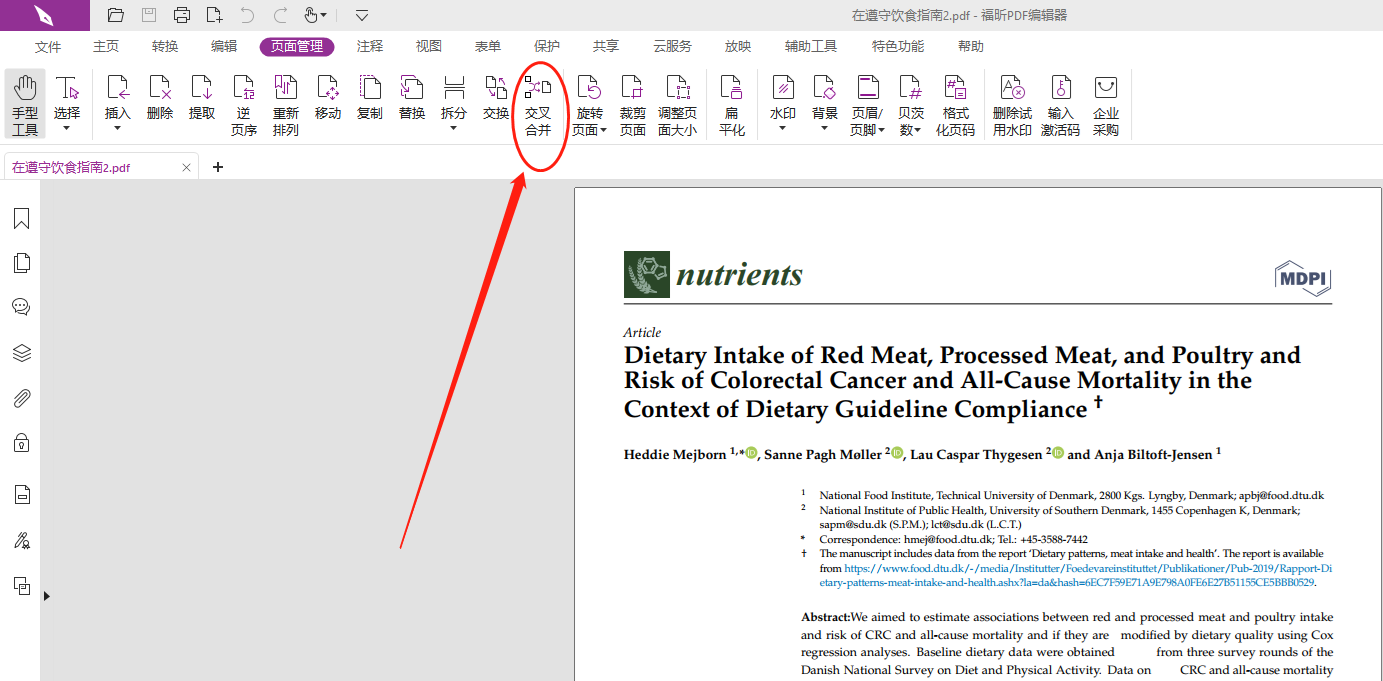Select the 逆页序 reverse pages tool
The height and width of the screenshot is (681, 1383).
click(244, 104)
